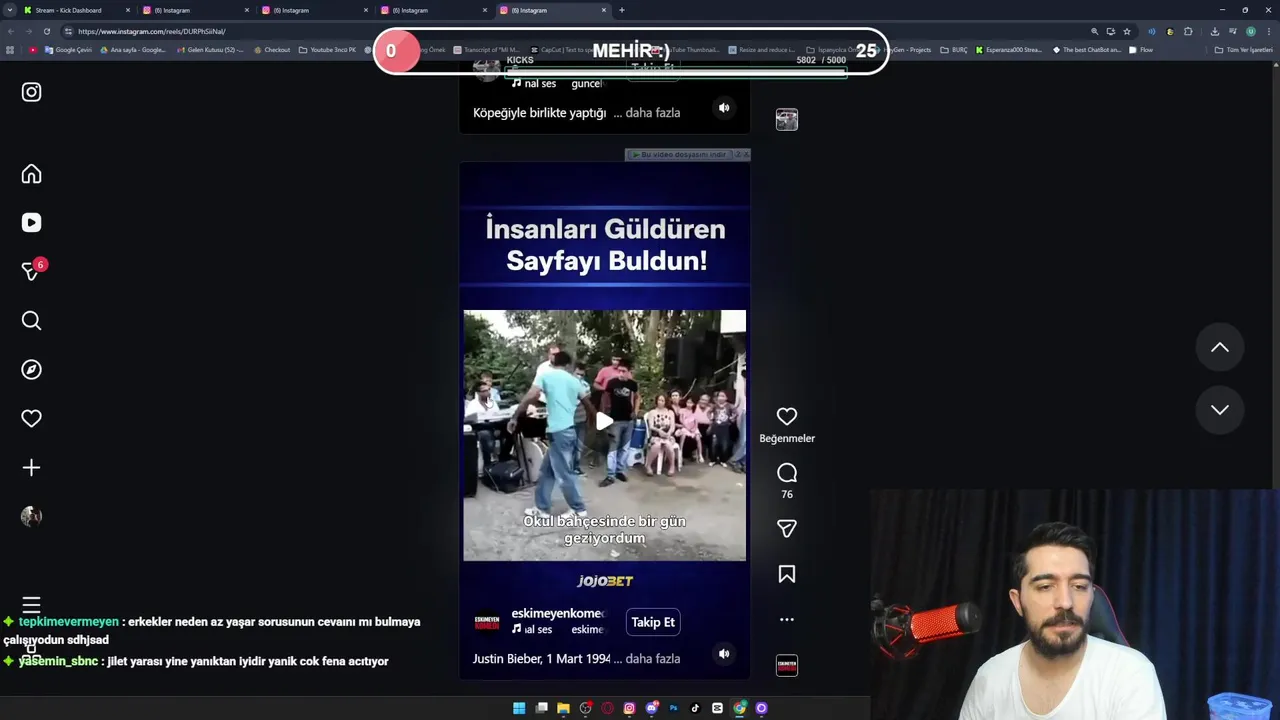Open CapCut from taskbar
This screenshot has width=1280, height=720.
tap(717, 708)
